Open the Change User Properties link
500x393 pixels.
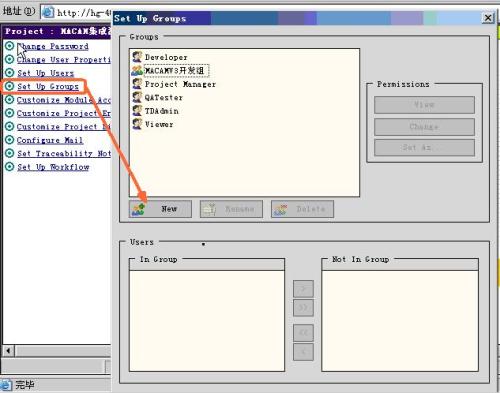[64, 60]
